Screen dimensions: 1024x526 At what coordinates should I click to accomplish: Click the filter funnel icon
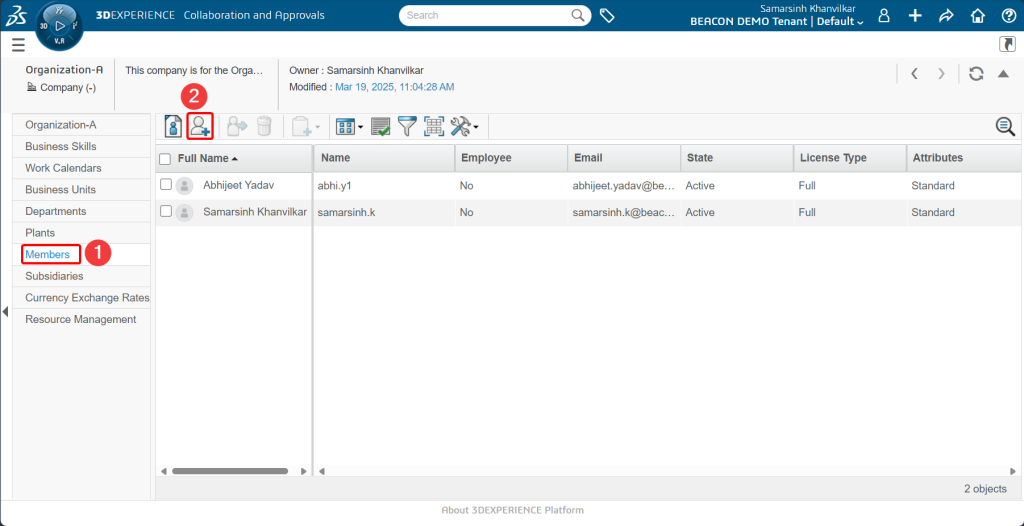[407, 126]
